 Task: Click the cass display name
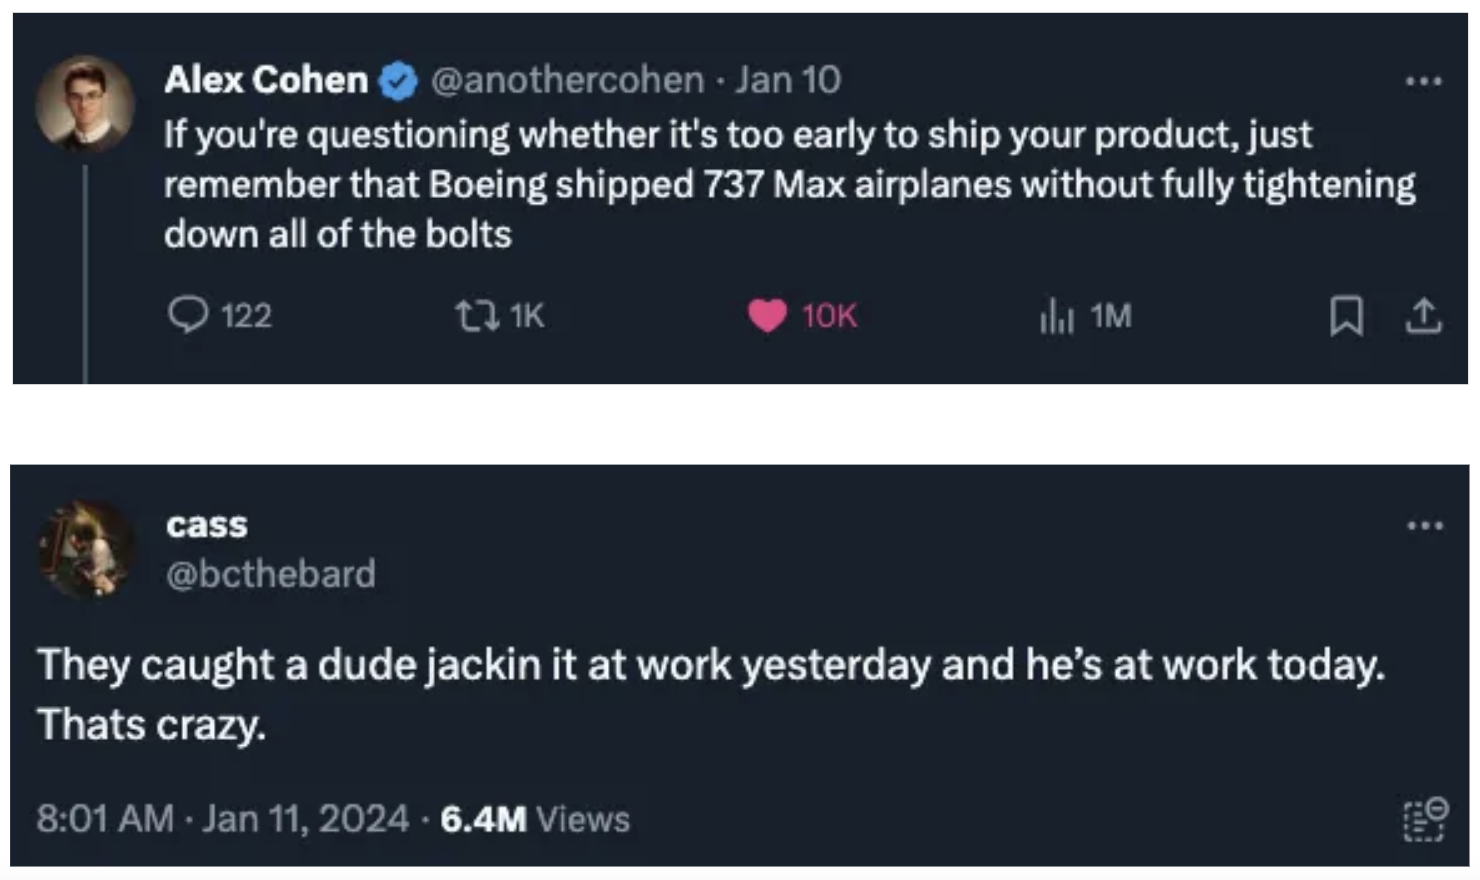pyautogui.click(x=207, y=525)
